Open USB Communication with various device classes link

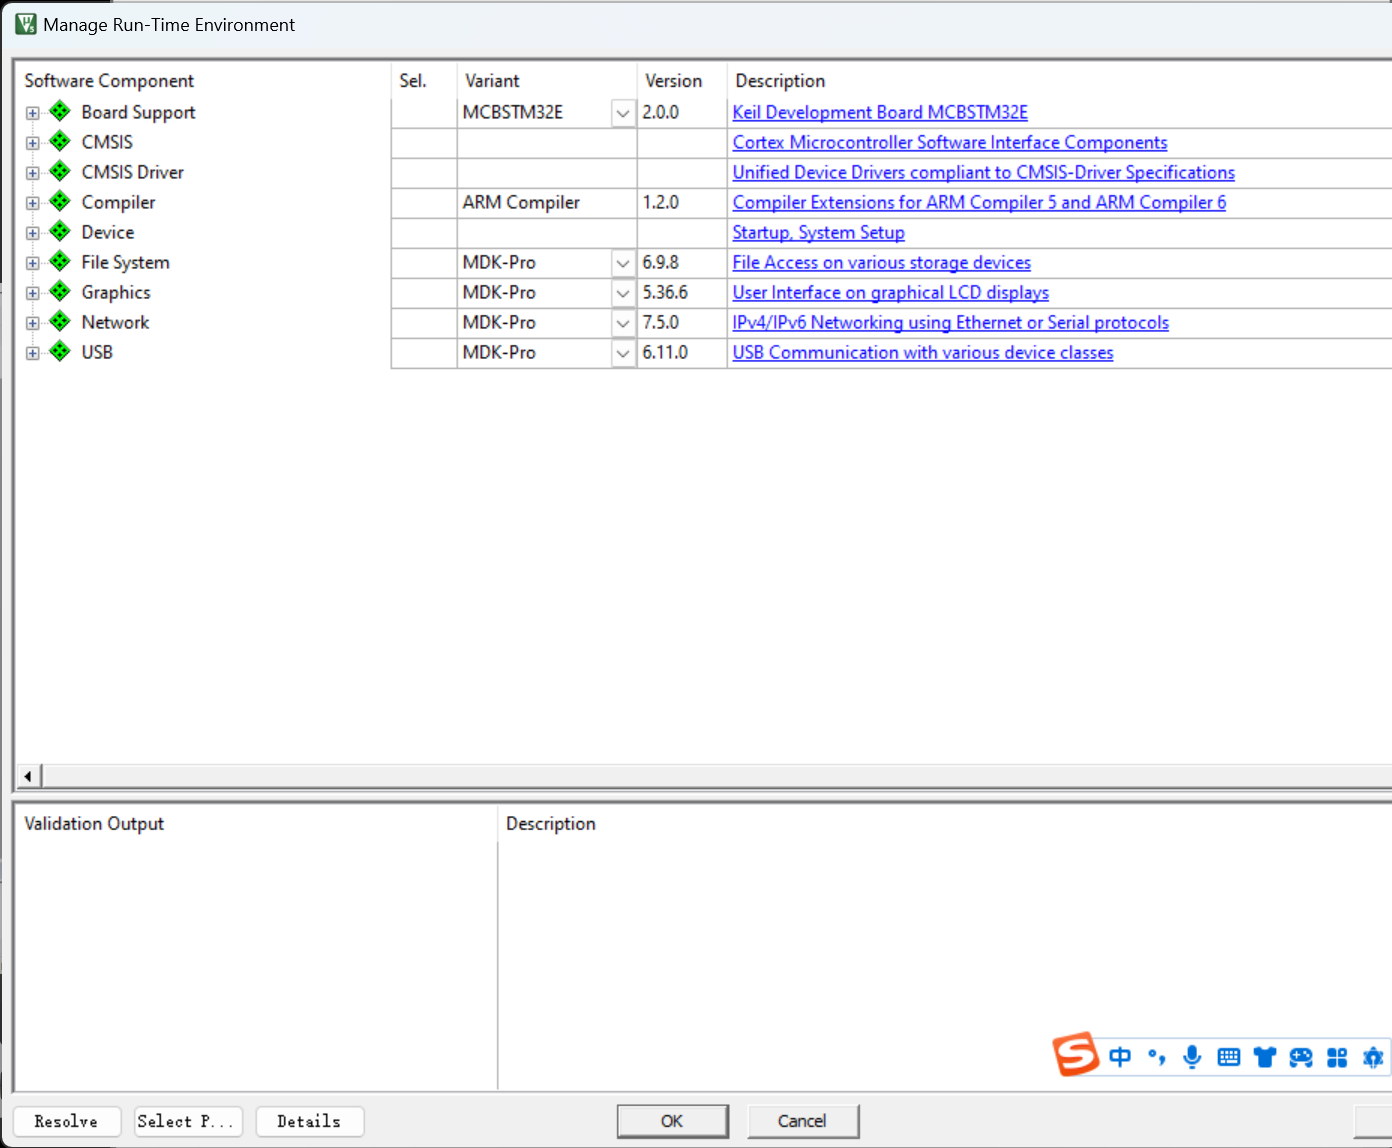point(923,352)
